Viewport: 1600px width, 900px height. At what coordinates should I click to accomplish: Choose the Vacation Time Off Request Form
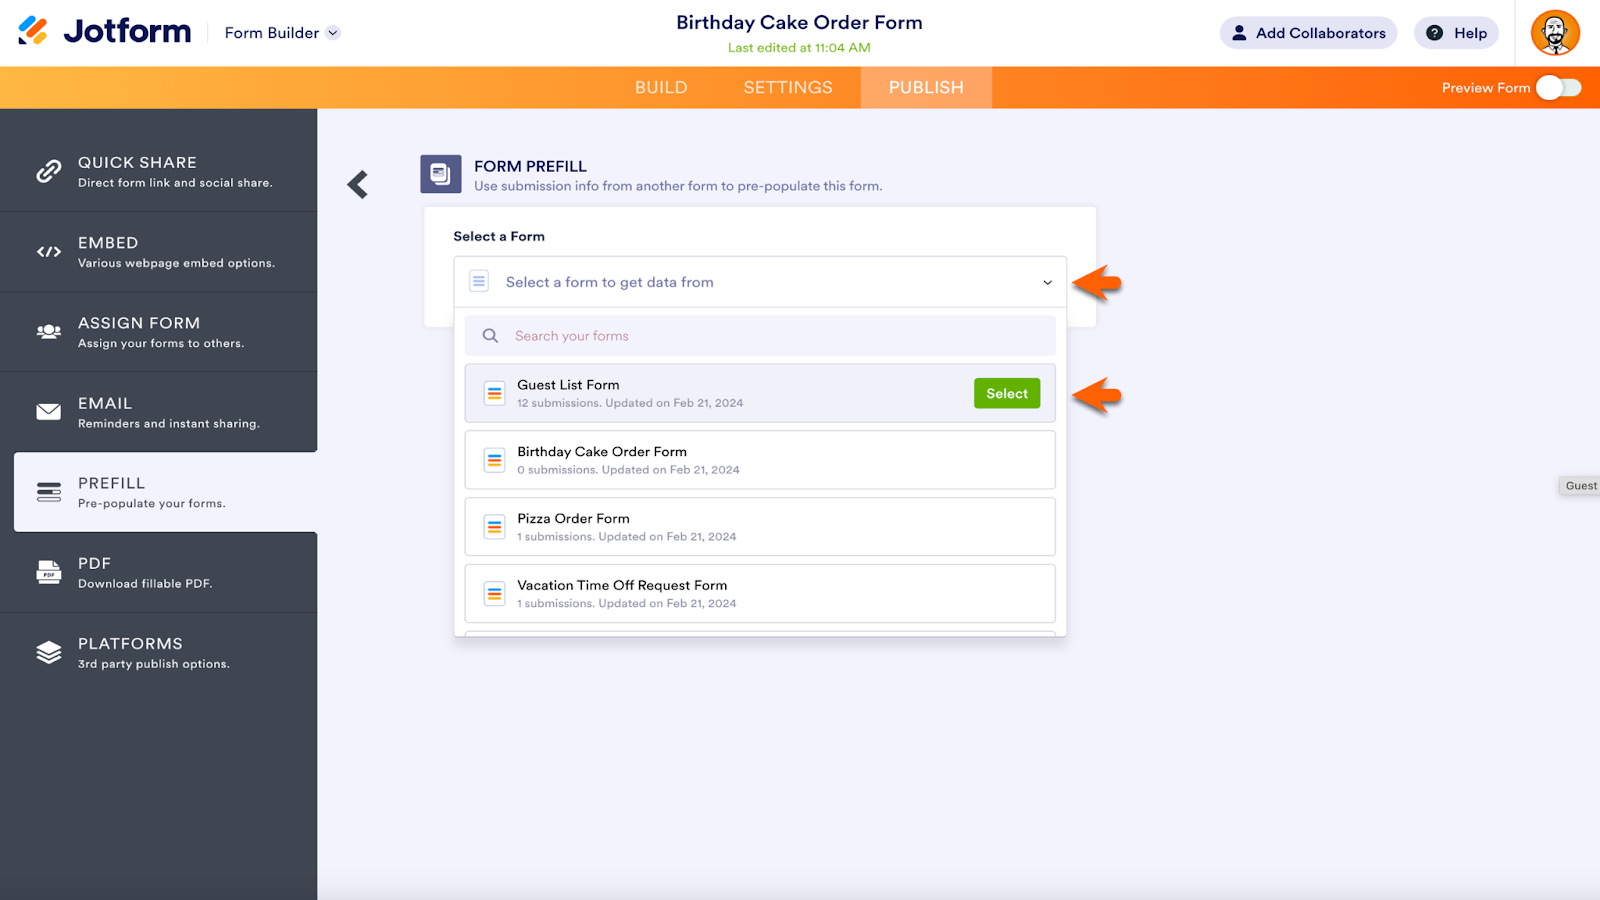click(x=760, y=594)
